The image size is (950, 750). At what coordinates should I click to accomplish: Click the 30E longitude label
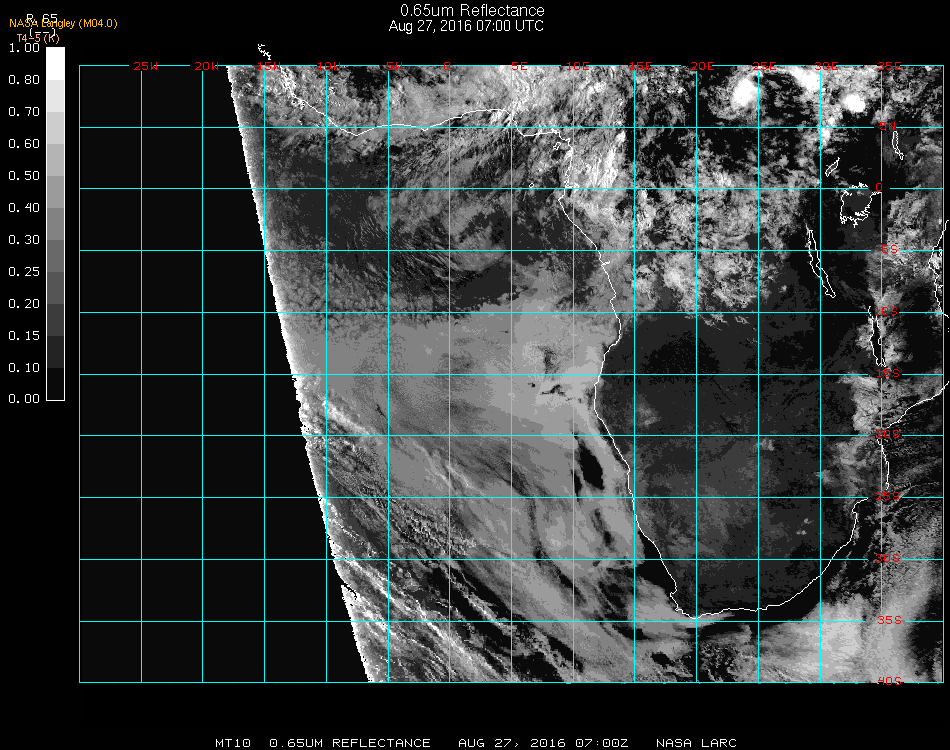coord(826,66)
